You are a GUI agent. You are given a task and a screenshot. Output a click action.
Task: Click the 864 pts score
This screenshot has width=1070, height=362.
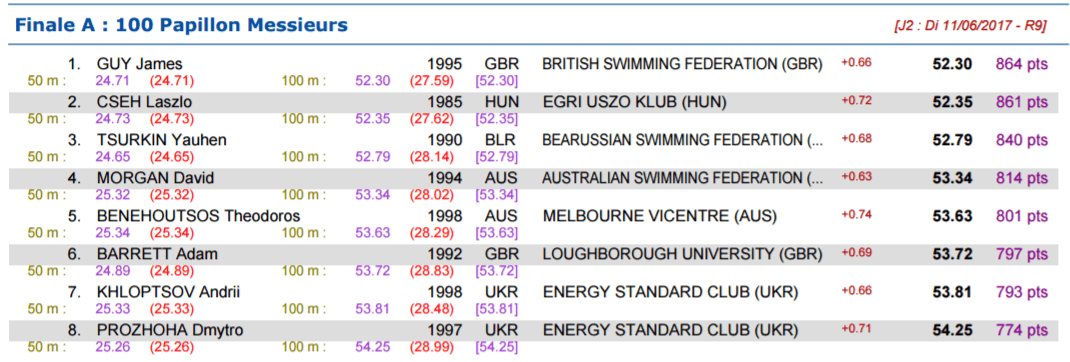[x=1021, y=64]
